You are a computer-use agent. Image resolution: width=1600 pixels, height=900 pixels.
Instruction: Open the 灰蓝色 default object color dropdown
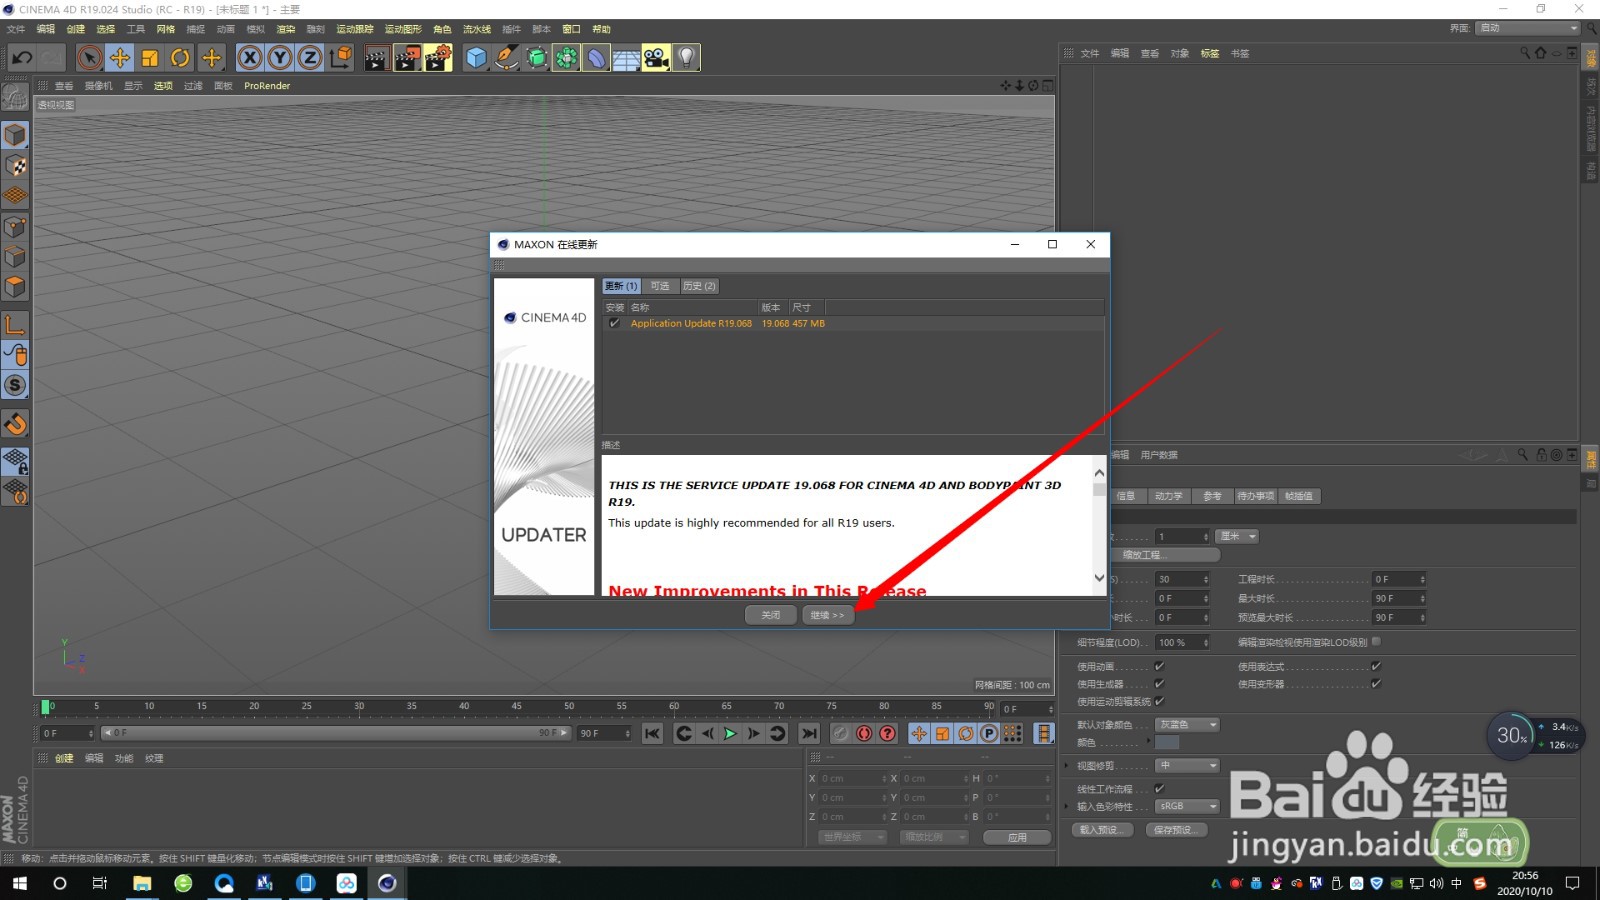(x=1188, y=725)
